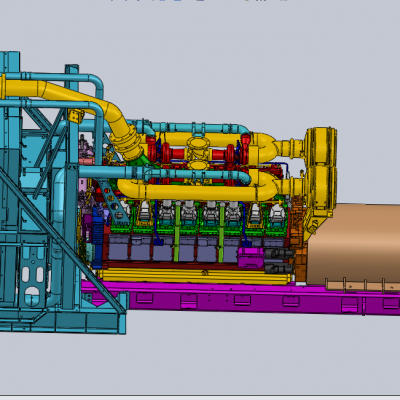Select the upper cyan coolant pipe above the engine

(193, 127)
